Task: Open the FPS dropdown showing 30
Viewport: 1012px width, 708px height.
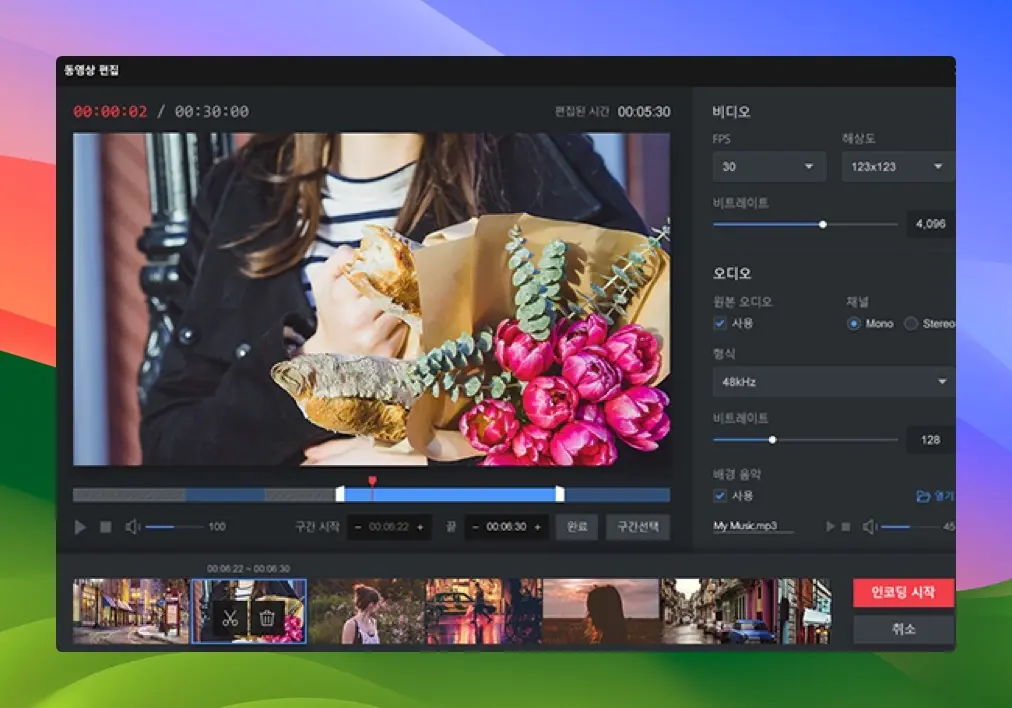Action: pos(769,167)
